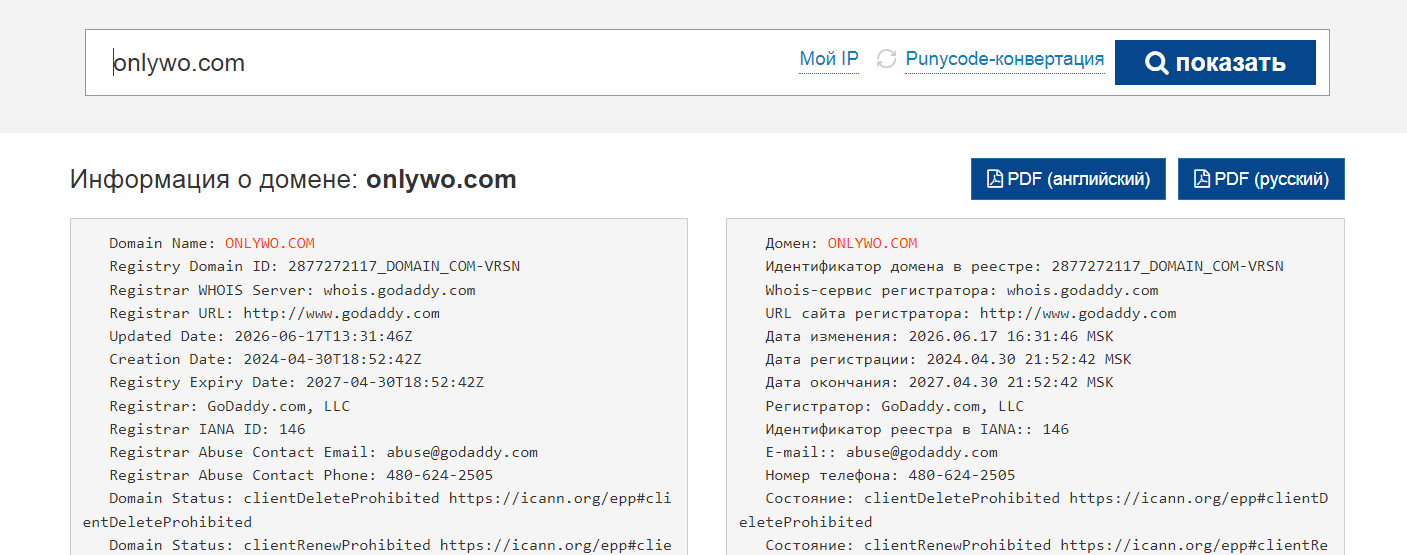Open the Punycode-конвертация link
Image resolution: width=1407 pixels, height=555 pixels.
(1005, 59)
